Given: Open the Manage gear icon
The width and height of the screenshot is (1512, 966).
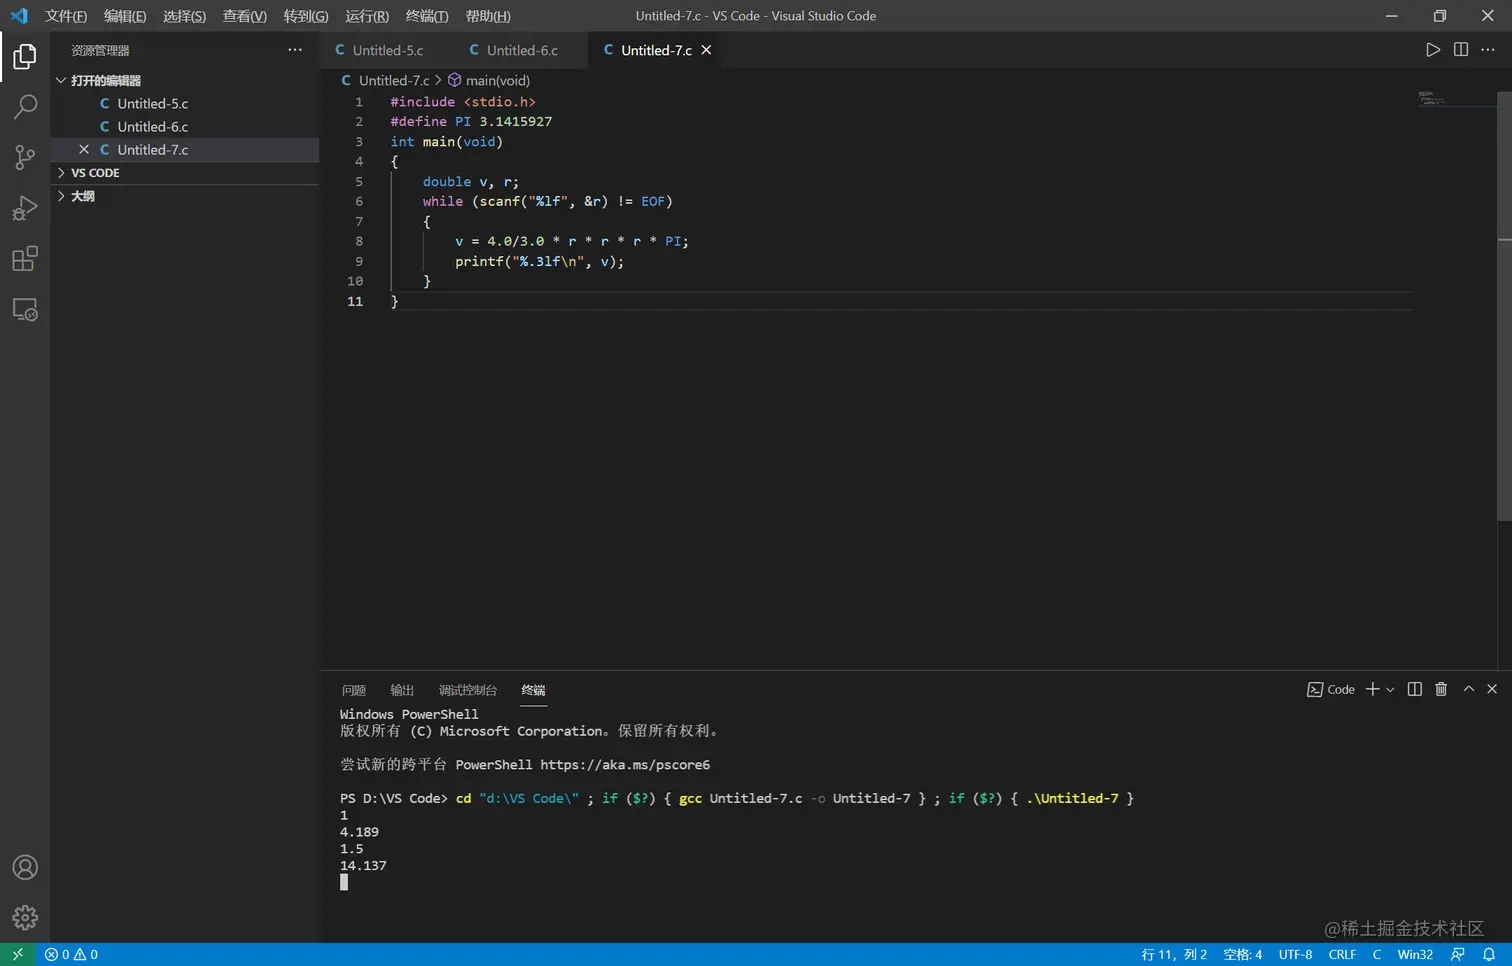Looking at the screenshot, I should point(25,917).
